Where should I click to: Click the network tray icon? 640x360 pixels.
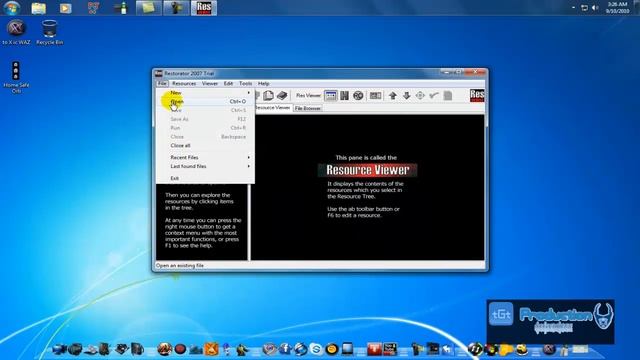[584, 8]
